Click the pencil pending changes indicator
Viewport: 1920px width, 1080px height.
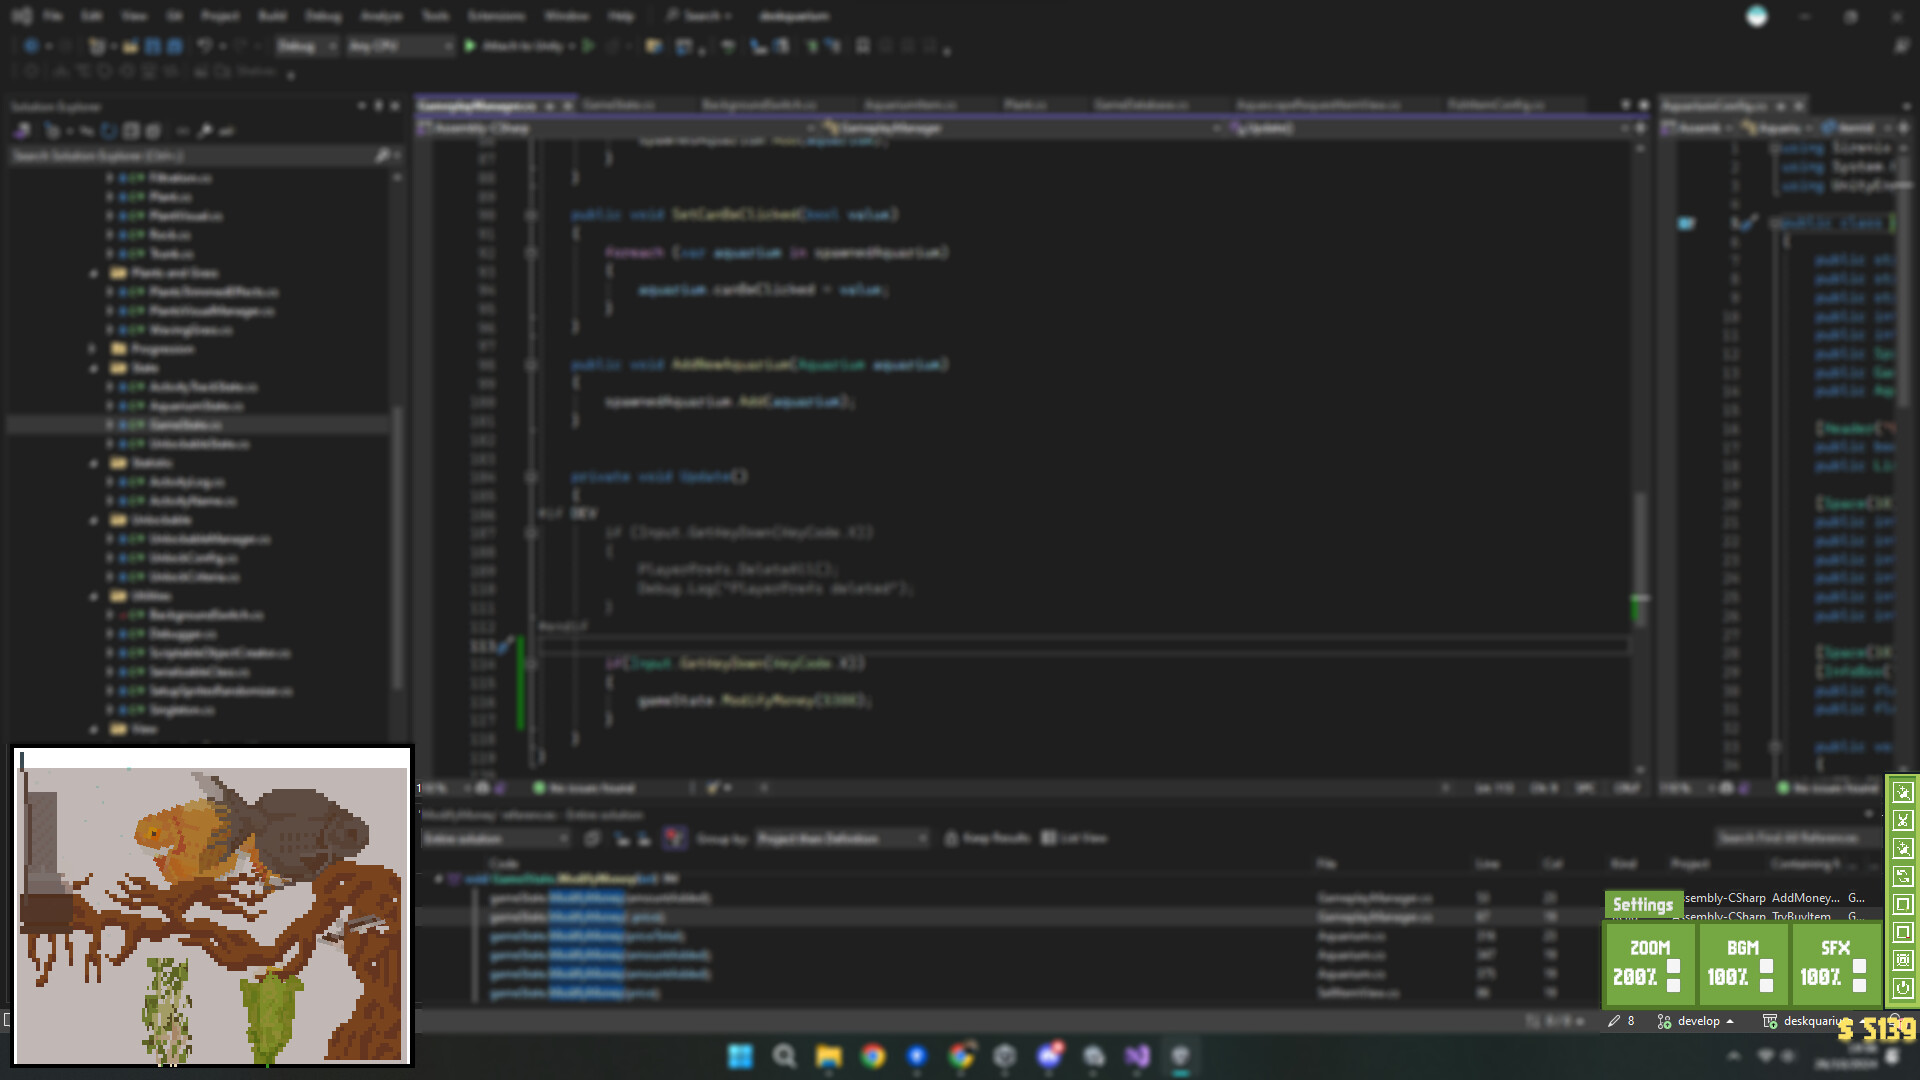(1621, 1021)
